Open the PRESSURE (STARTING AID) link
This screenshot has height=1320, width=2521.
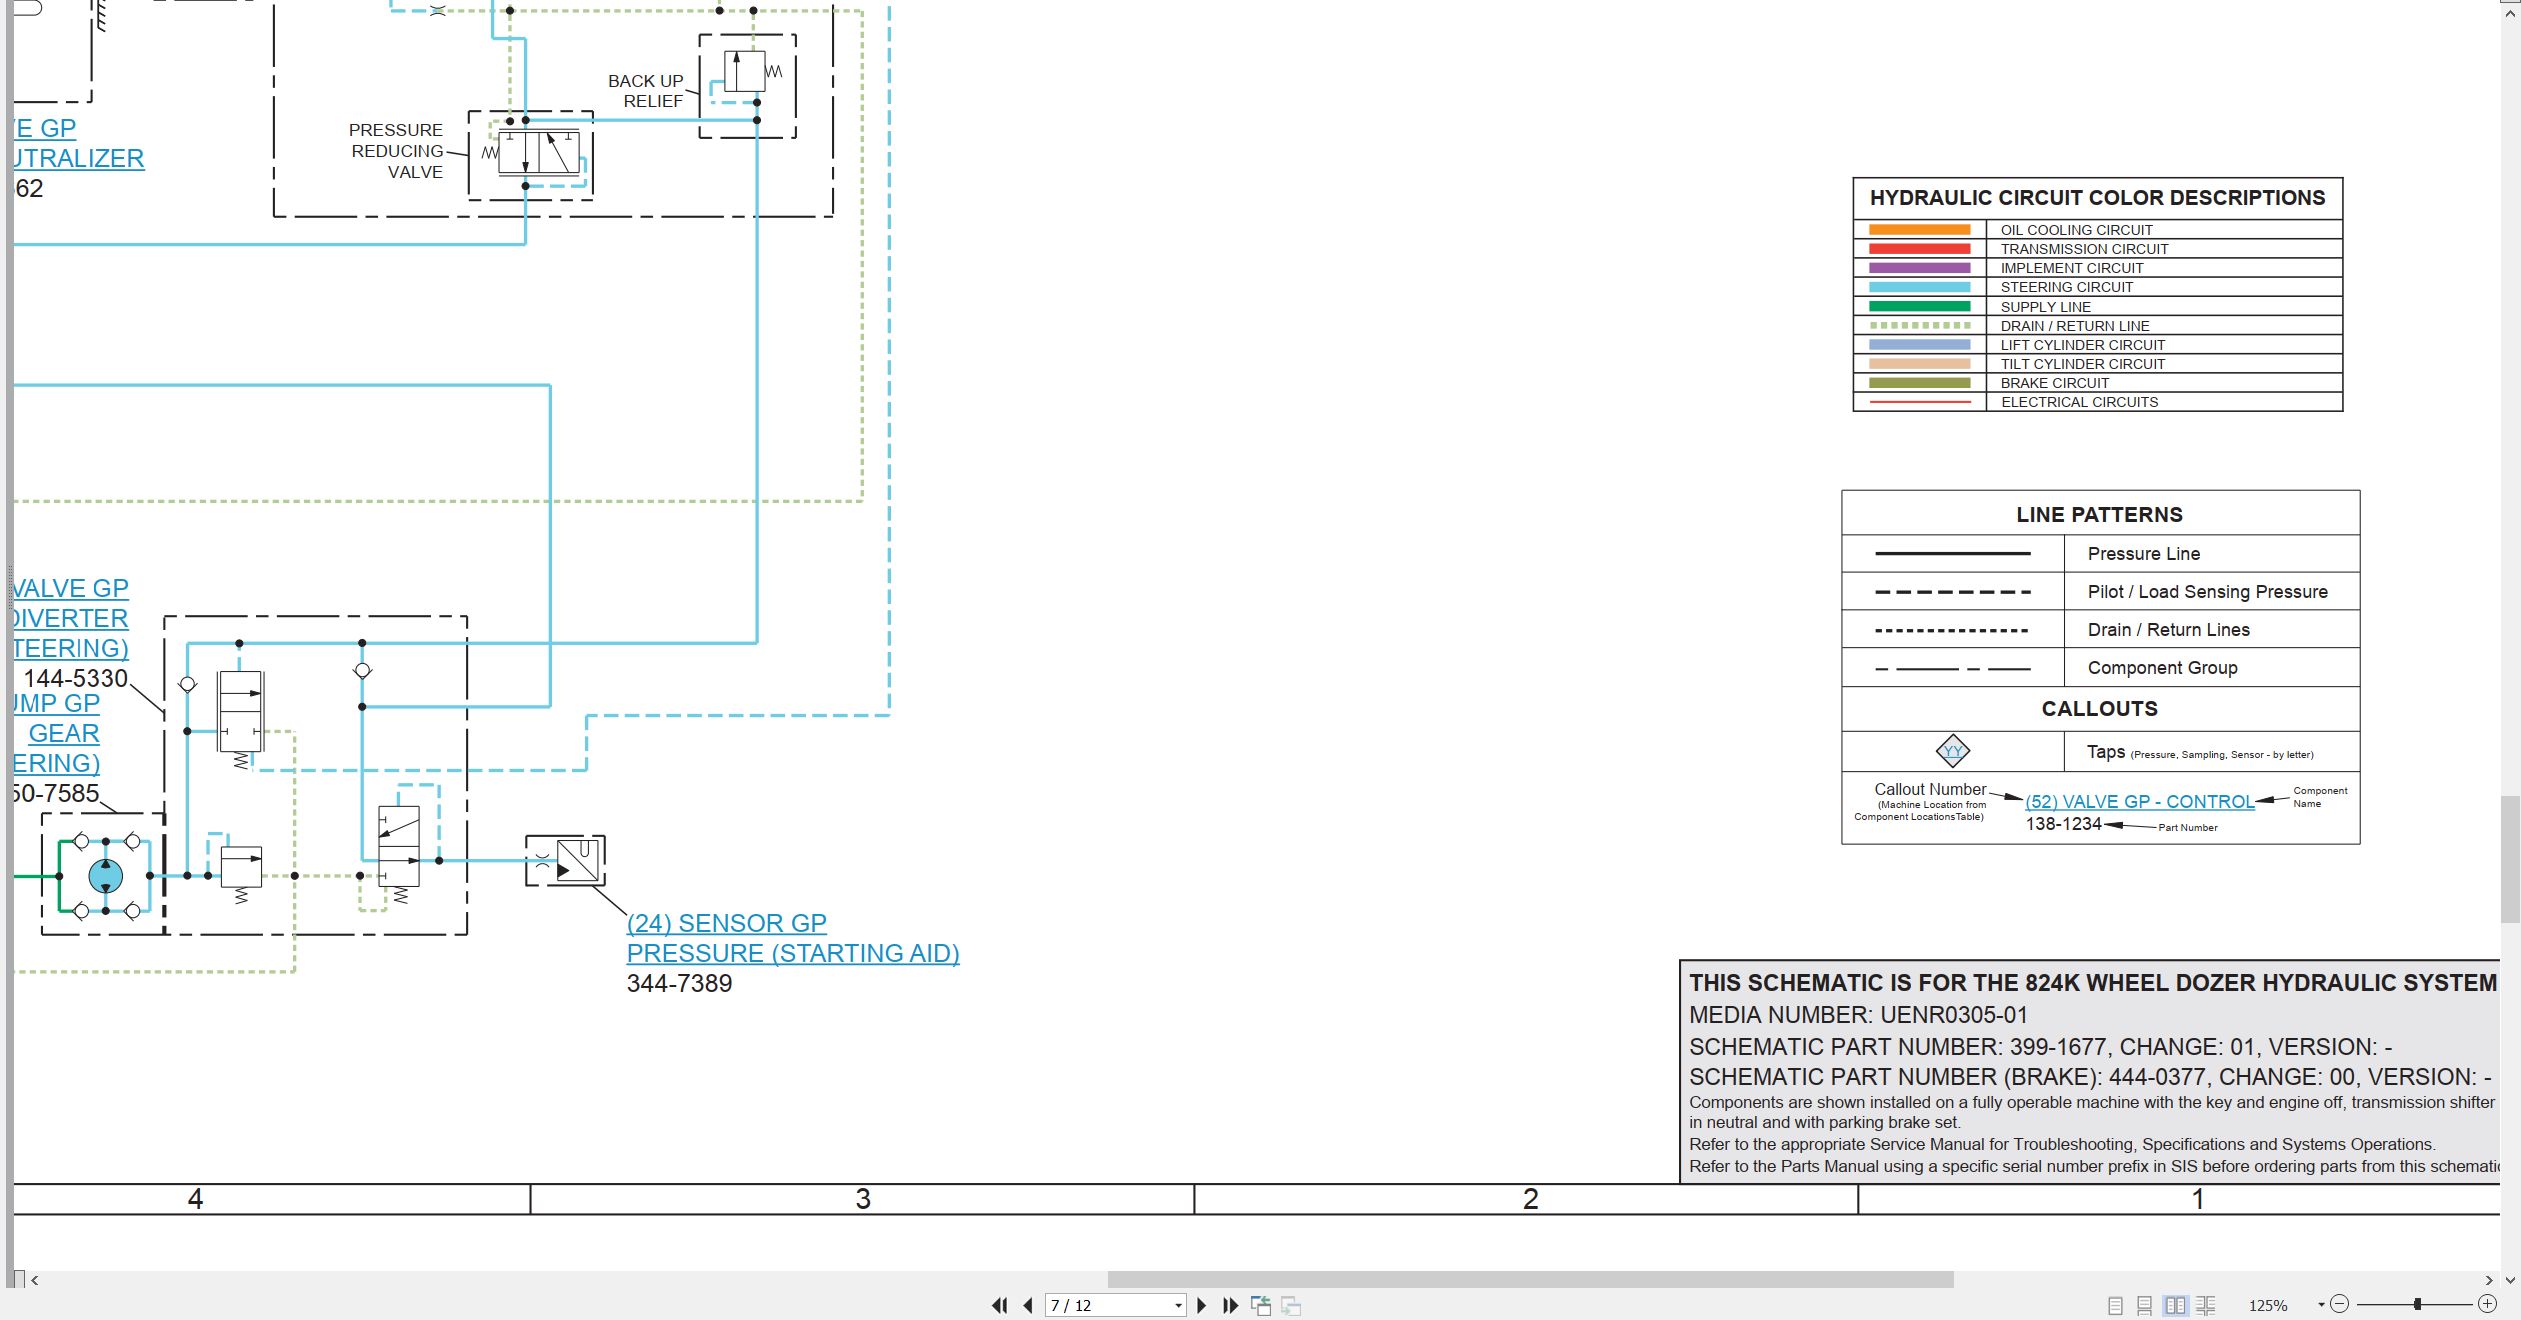tap(793, 953)
